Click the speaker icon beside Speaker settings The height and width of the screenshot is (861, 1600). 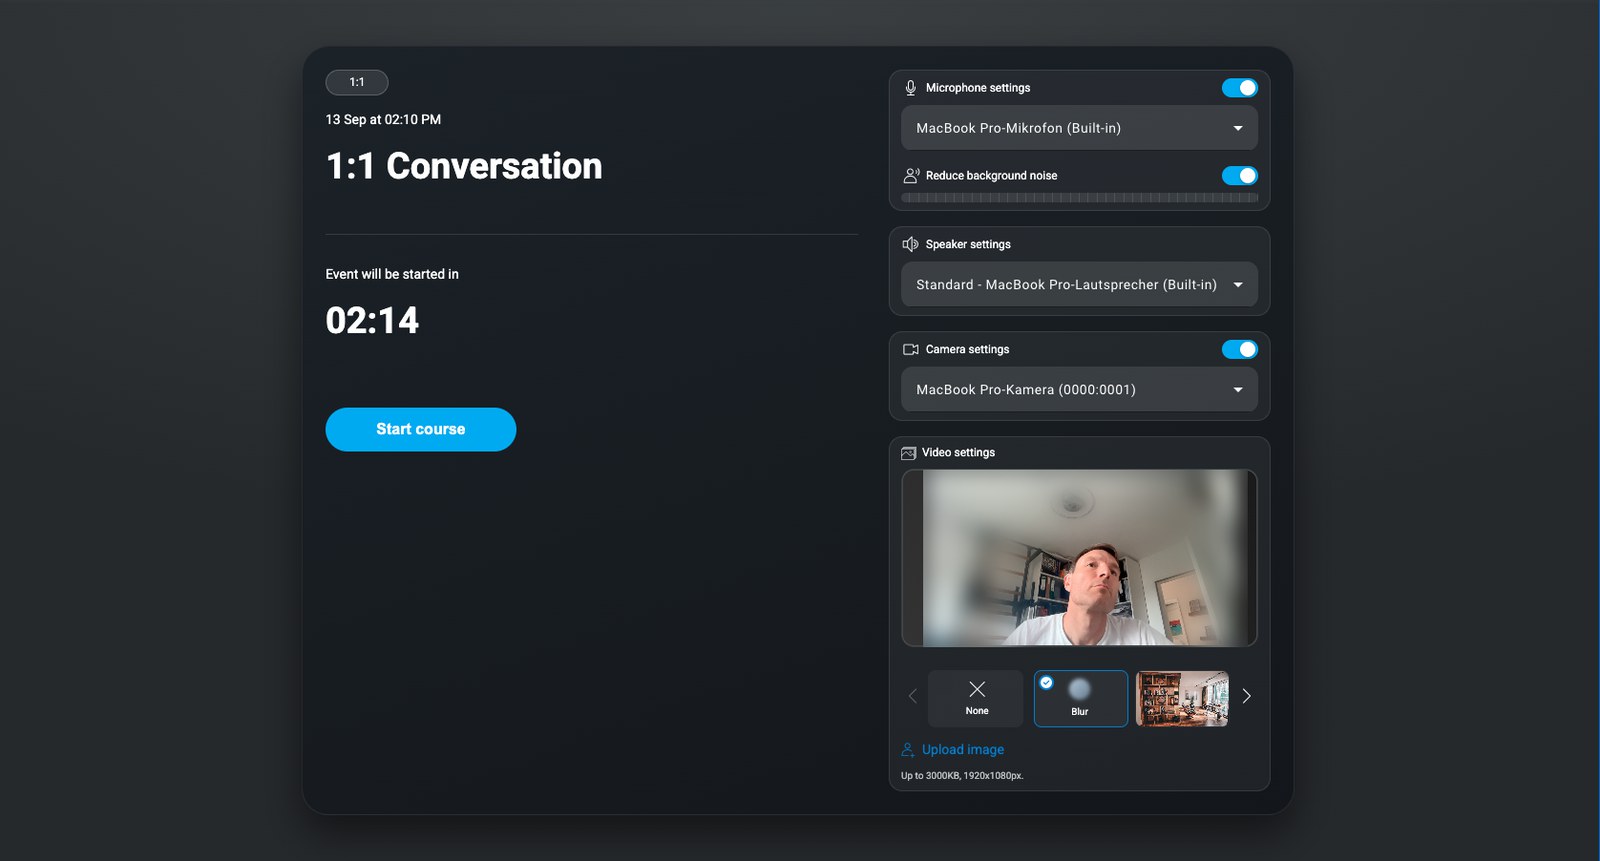910,244
